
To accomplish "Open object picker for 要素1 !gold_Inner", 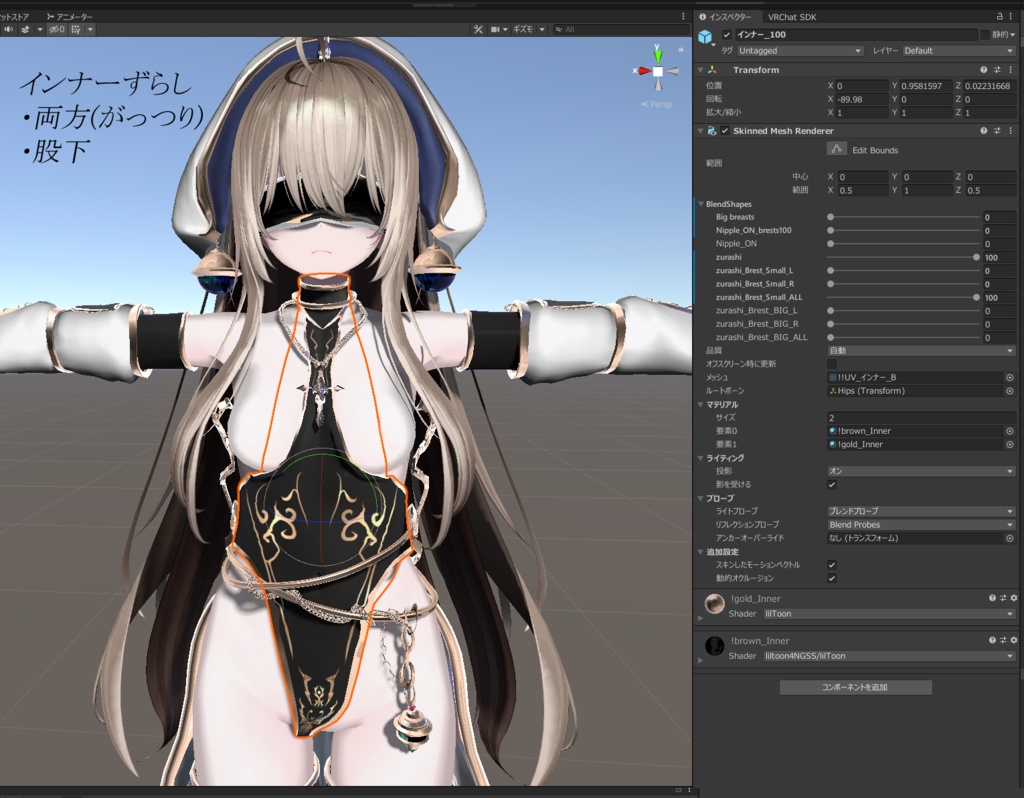I will pos(1010,445).
